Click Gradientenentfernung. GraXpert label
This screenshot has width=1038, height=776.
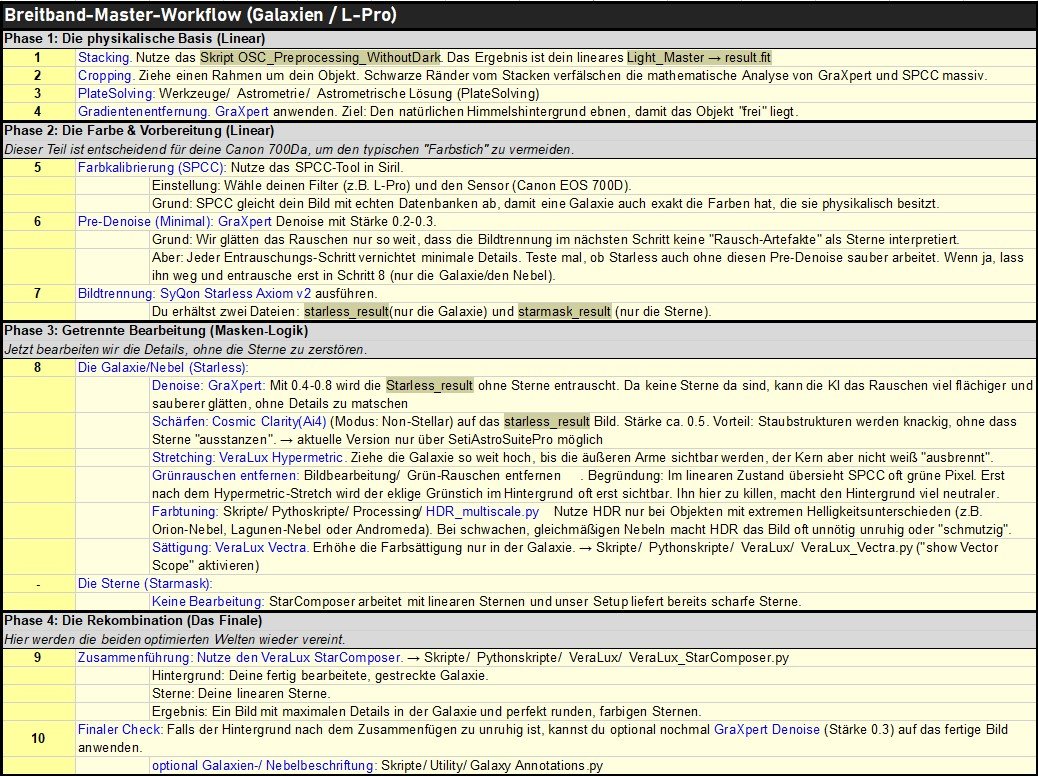pos(173,111)
